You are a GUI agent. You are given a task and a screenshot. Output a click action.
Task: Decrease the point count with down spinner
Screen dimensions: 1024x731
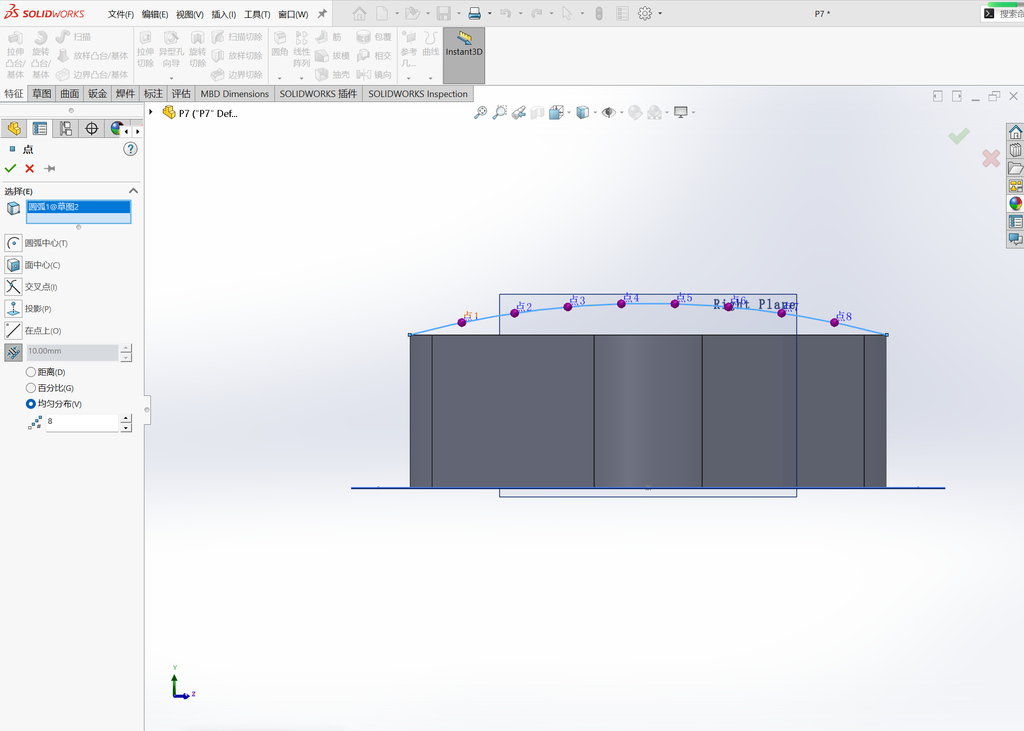pos(126,427)
